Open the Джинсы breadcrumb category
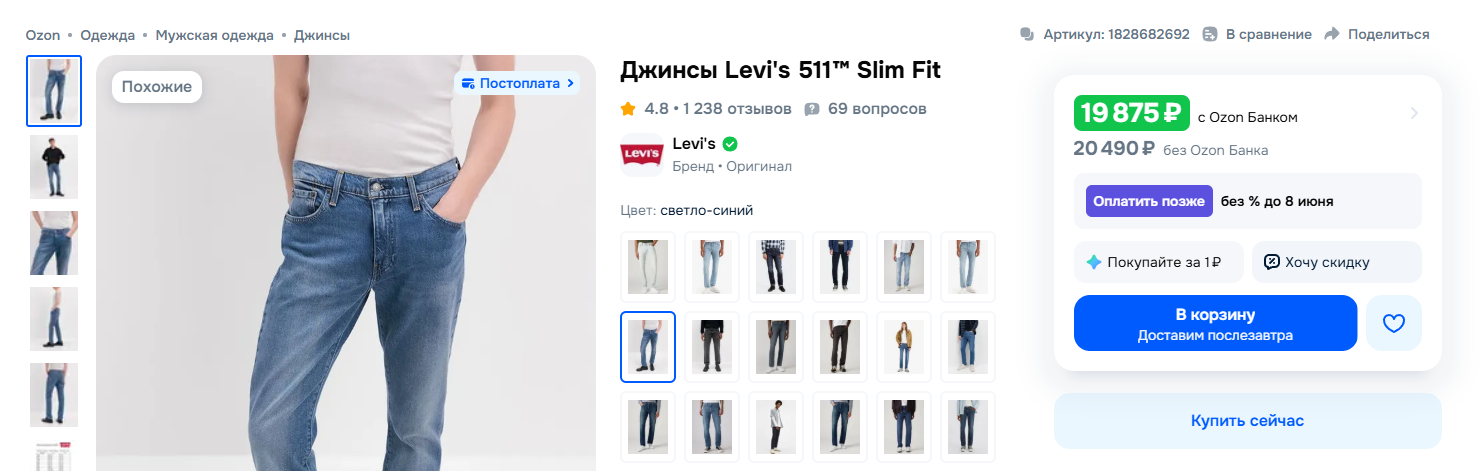Screen dimensions: 1481x471 click(321, 35)
